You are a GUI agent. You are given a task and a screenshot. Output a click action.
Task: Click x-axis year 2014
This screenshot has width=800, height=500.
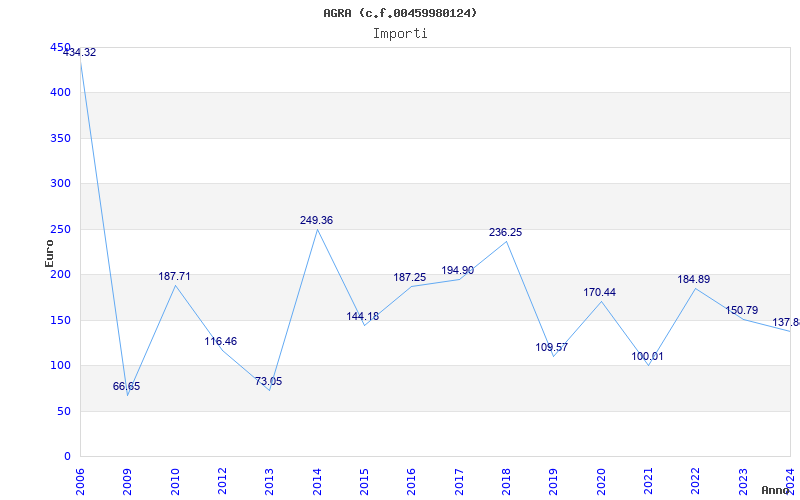point(317,481)
